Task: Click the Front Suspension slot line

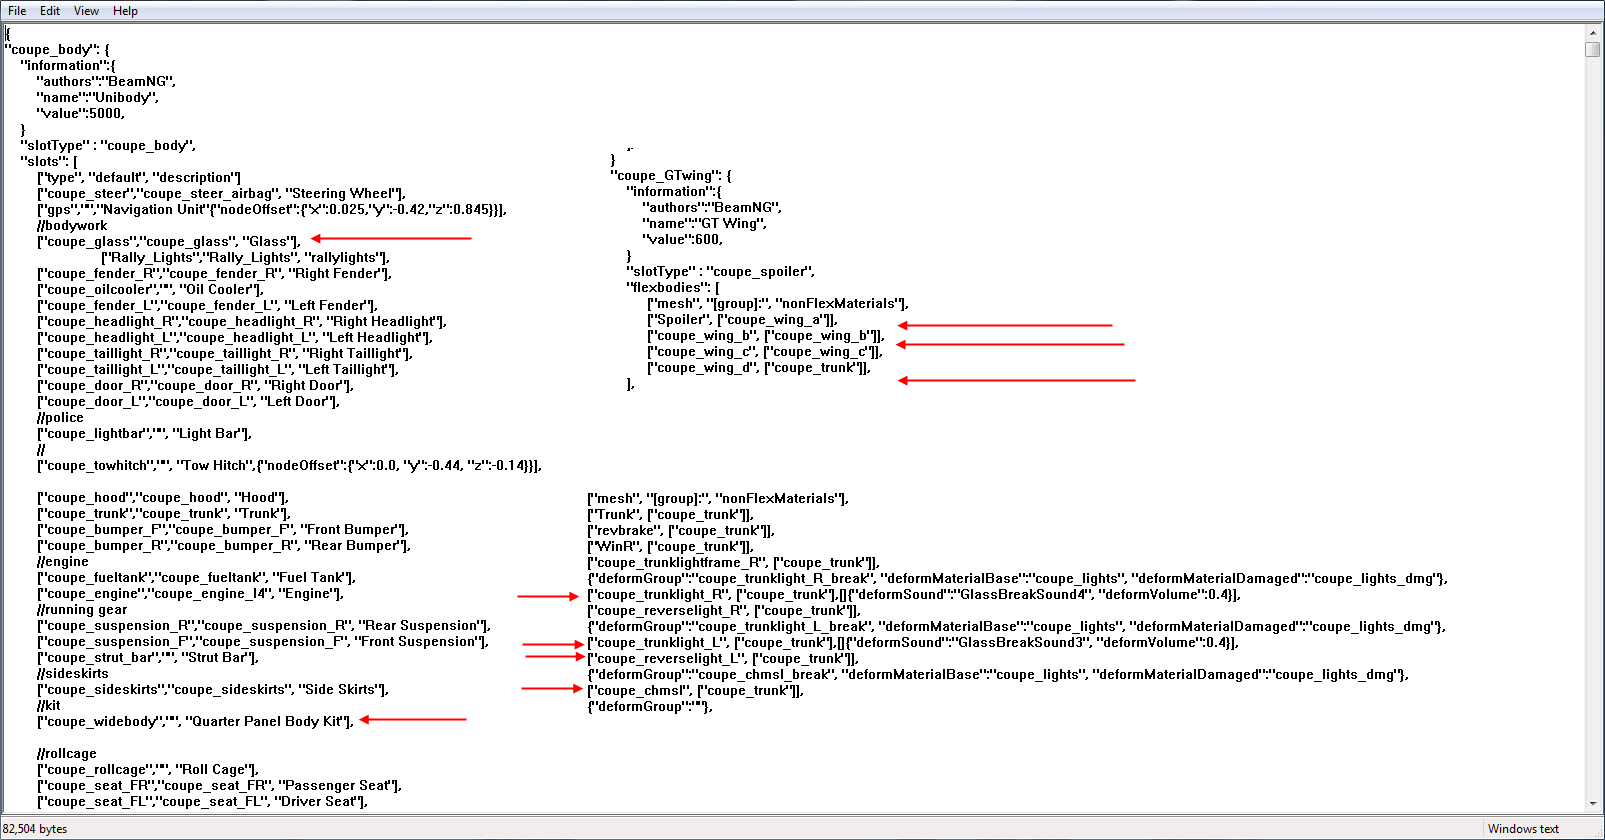Action: pos(262,641)
